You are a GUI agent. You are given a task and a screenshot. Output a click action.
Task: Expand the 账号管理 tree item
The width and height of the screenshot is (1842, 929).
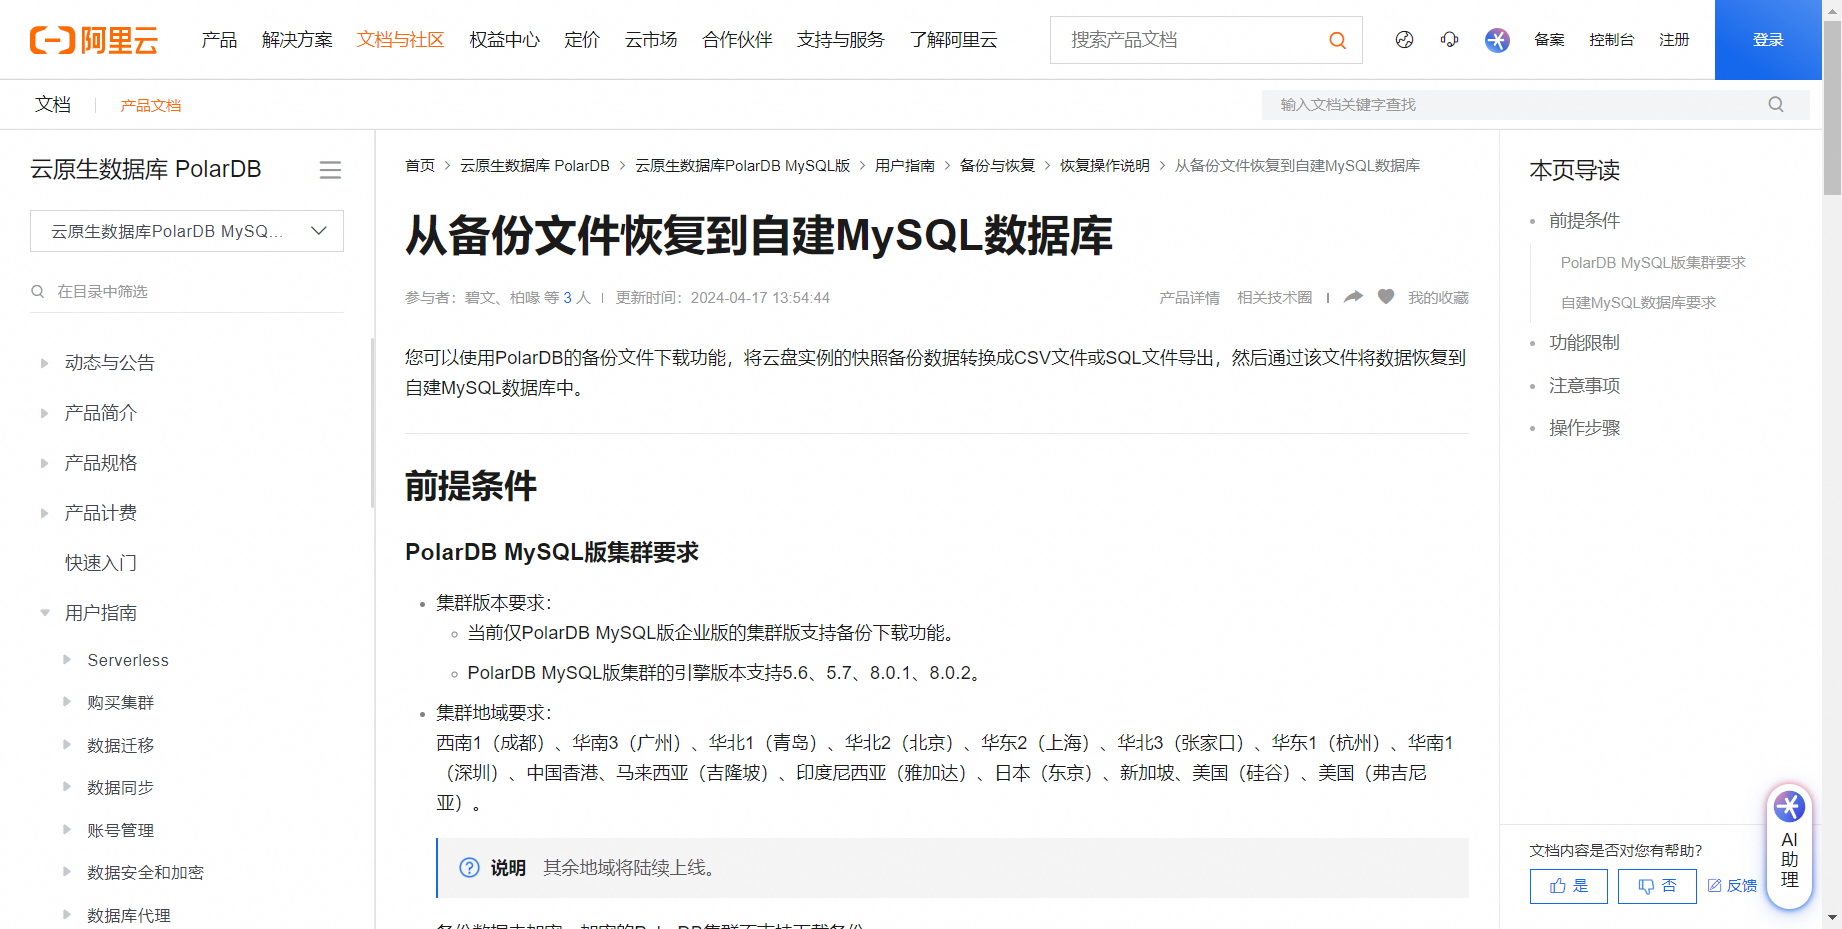pos(67,830)
